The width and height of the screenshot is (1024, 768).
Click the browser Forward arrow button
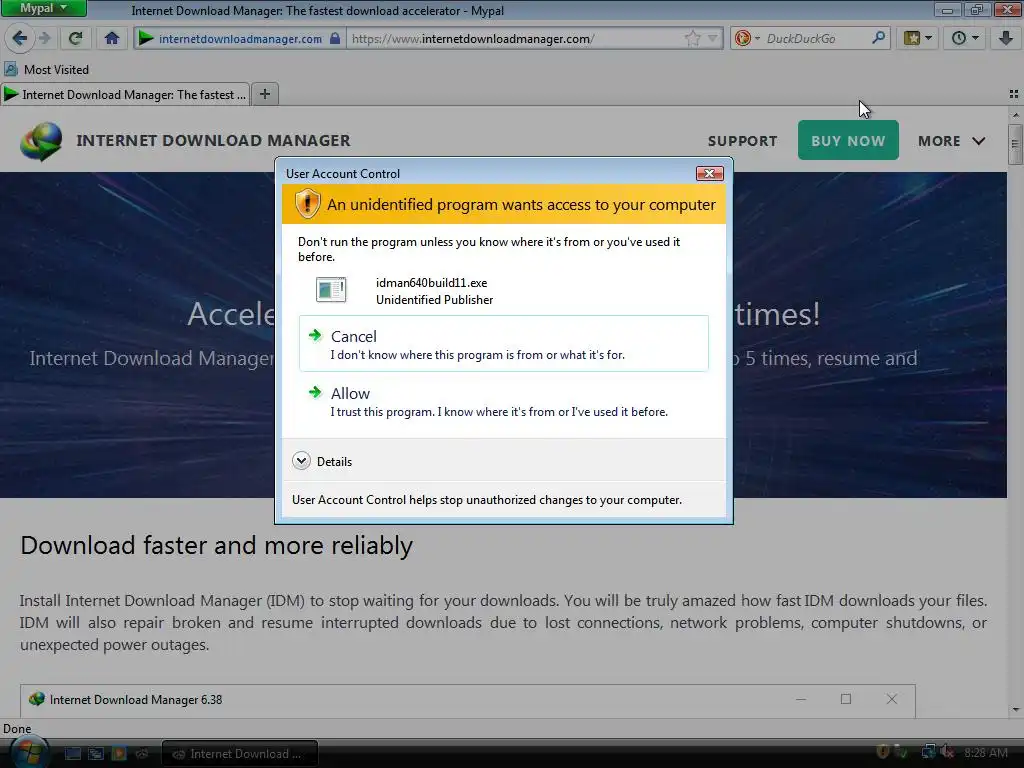click(x=44, y=39)
